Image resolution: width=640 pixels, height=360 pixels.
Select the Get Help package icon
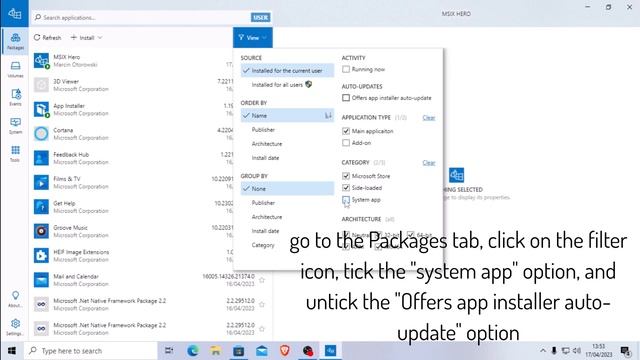coord(41,207)
